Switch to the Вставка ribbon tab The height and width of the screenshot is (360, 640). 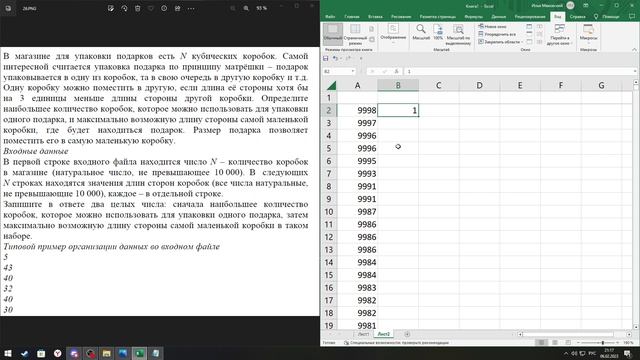pyautogui.click(x=375, y=17)
